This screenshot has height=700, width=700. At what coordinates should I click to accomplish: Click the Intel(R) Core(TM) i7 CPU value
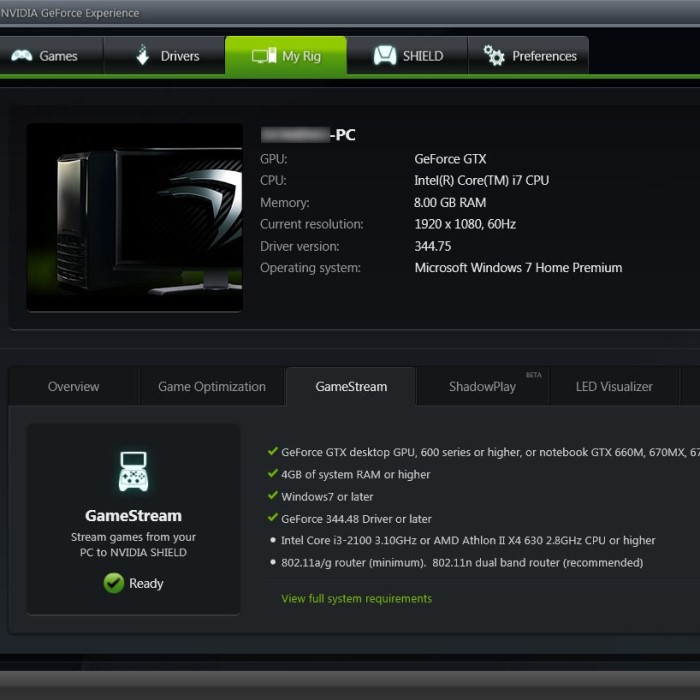click(482, 180)
